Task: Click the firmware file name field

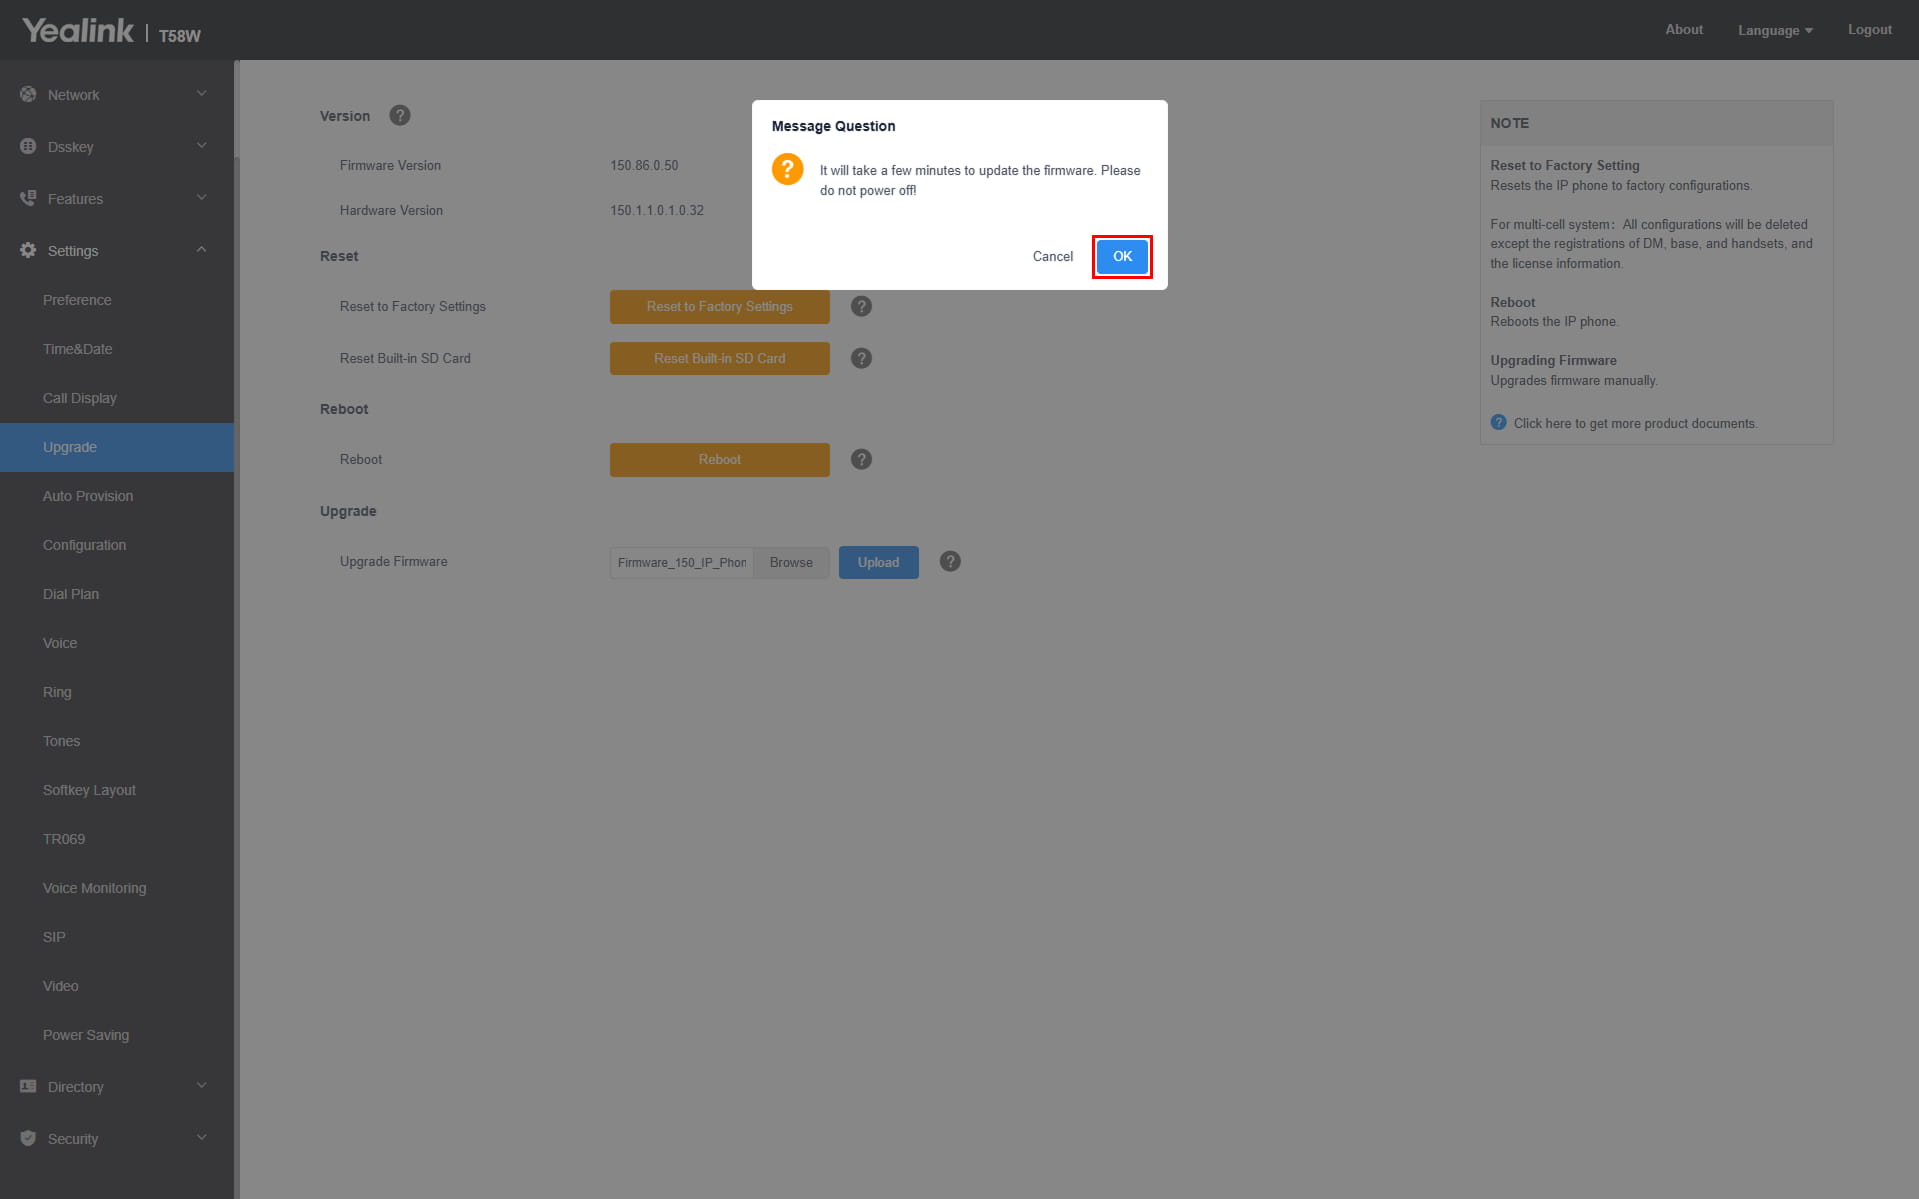Action: [x=682, y=562]
